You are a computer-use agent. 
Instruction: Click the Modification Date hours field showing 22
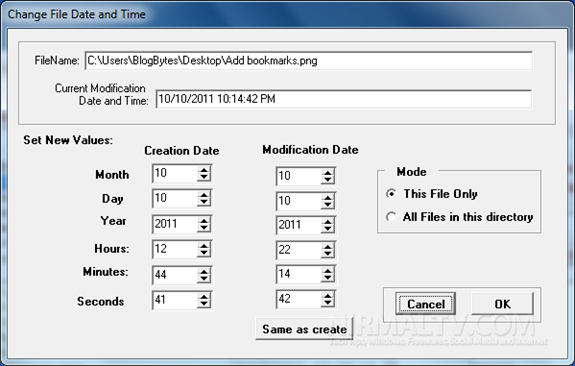coord(299,250)
